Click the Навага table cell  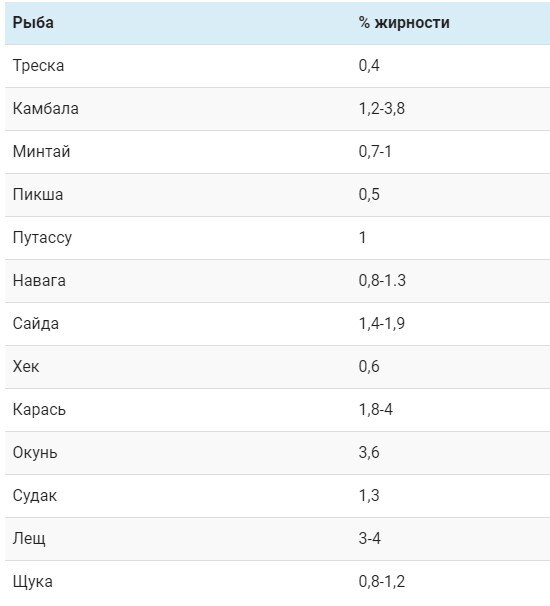click(x=39, y=280)
